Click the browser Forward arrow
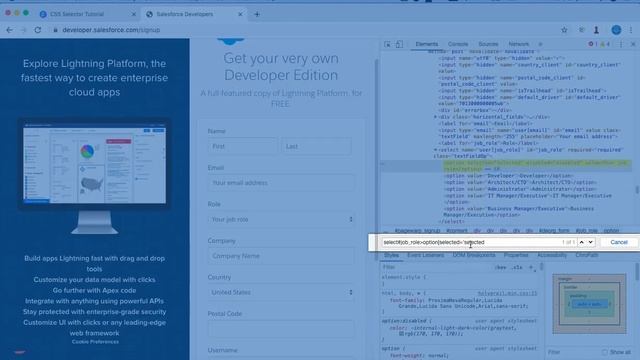This screenshot has width=640, height=360. click(x=23, y=30)
